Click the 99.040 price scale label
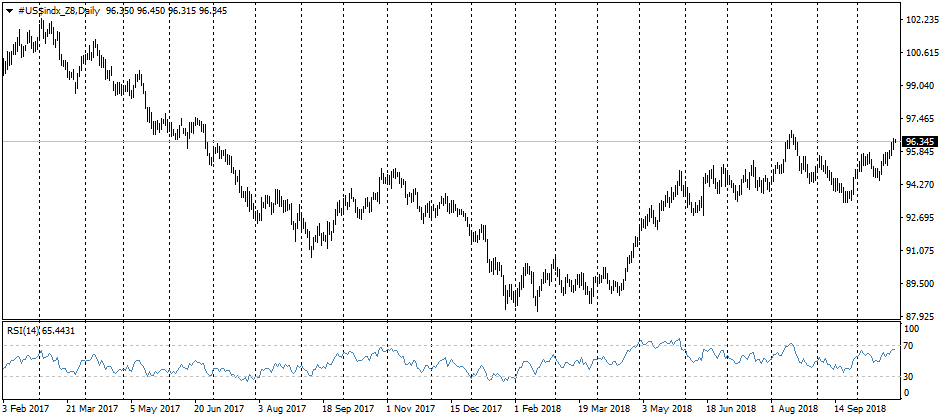Image resolution: width=940 pixels, height=420 pixels. click(920, 86)
